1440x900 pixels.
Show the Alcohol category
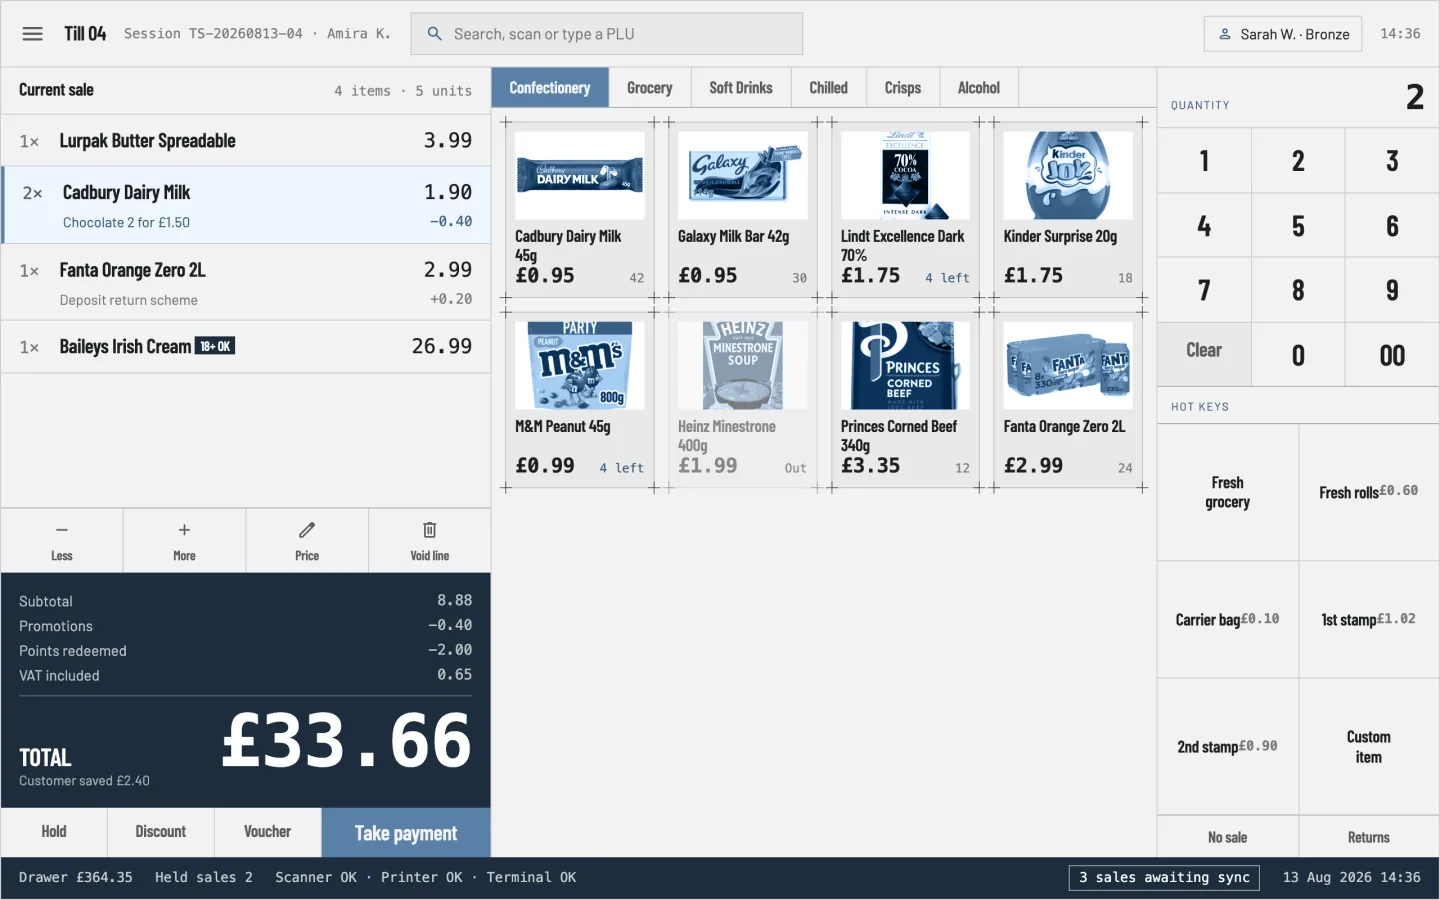(979, 88)
